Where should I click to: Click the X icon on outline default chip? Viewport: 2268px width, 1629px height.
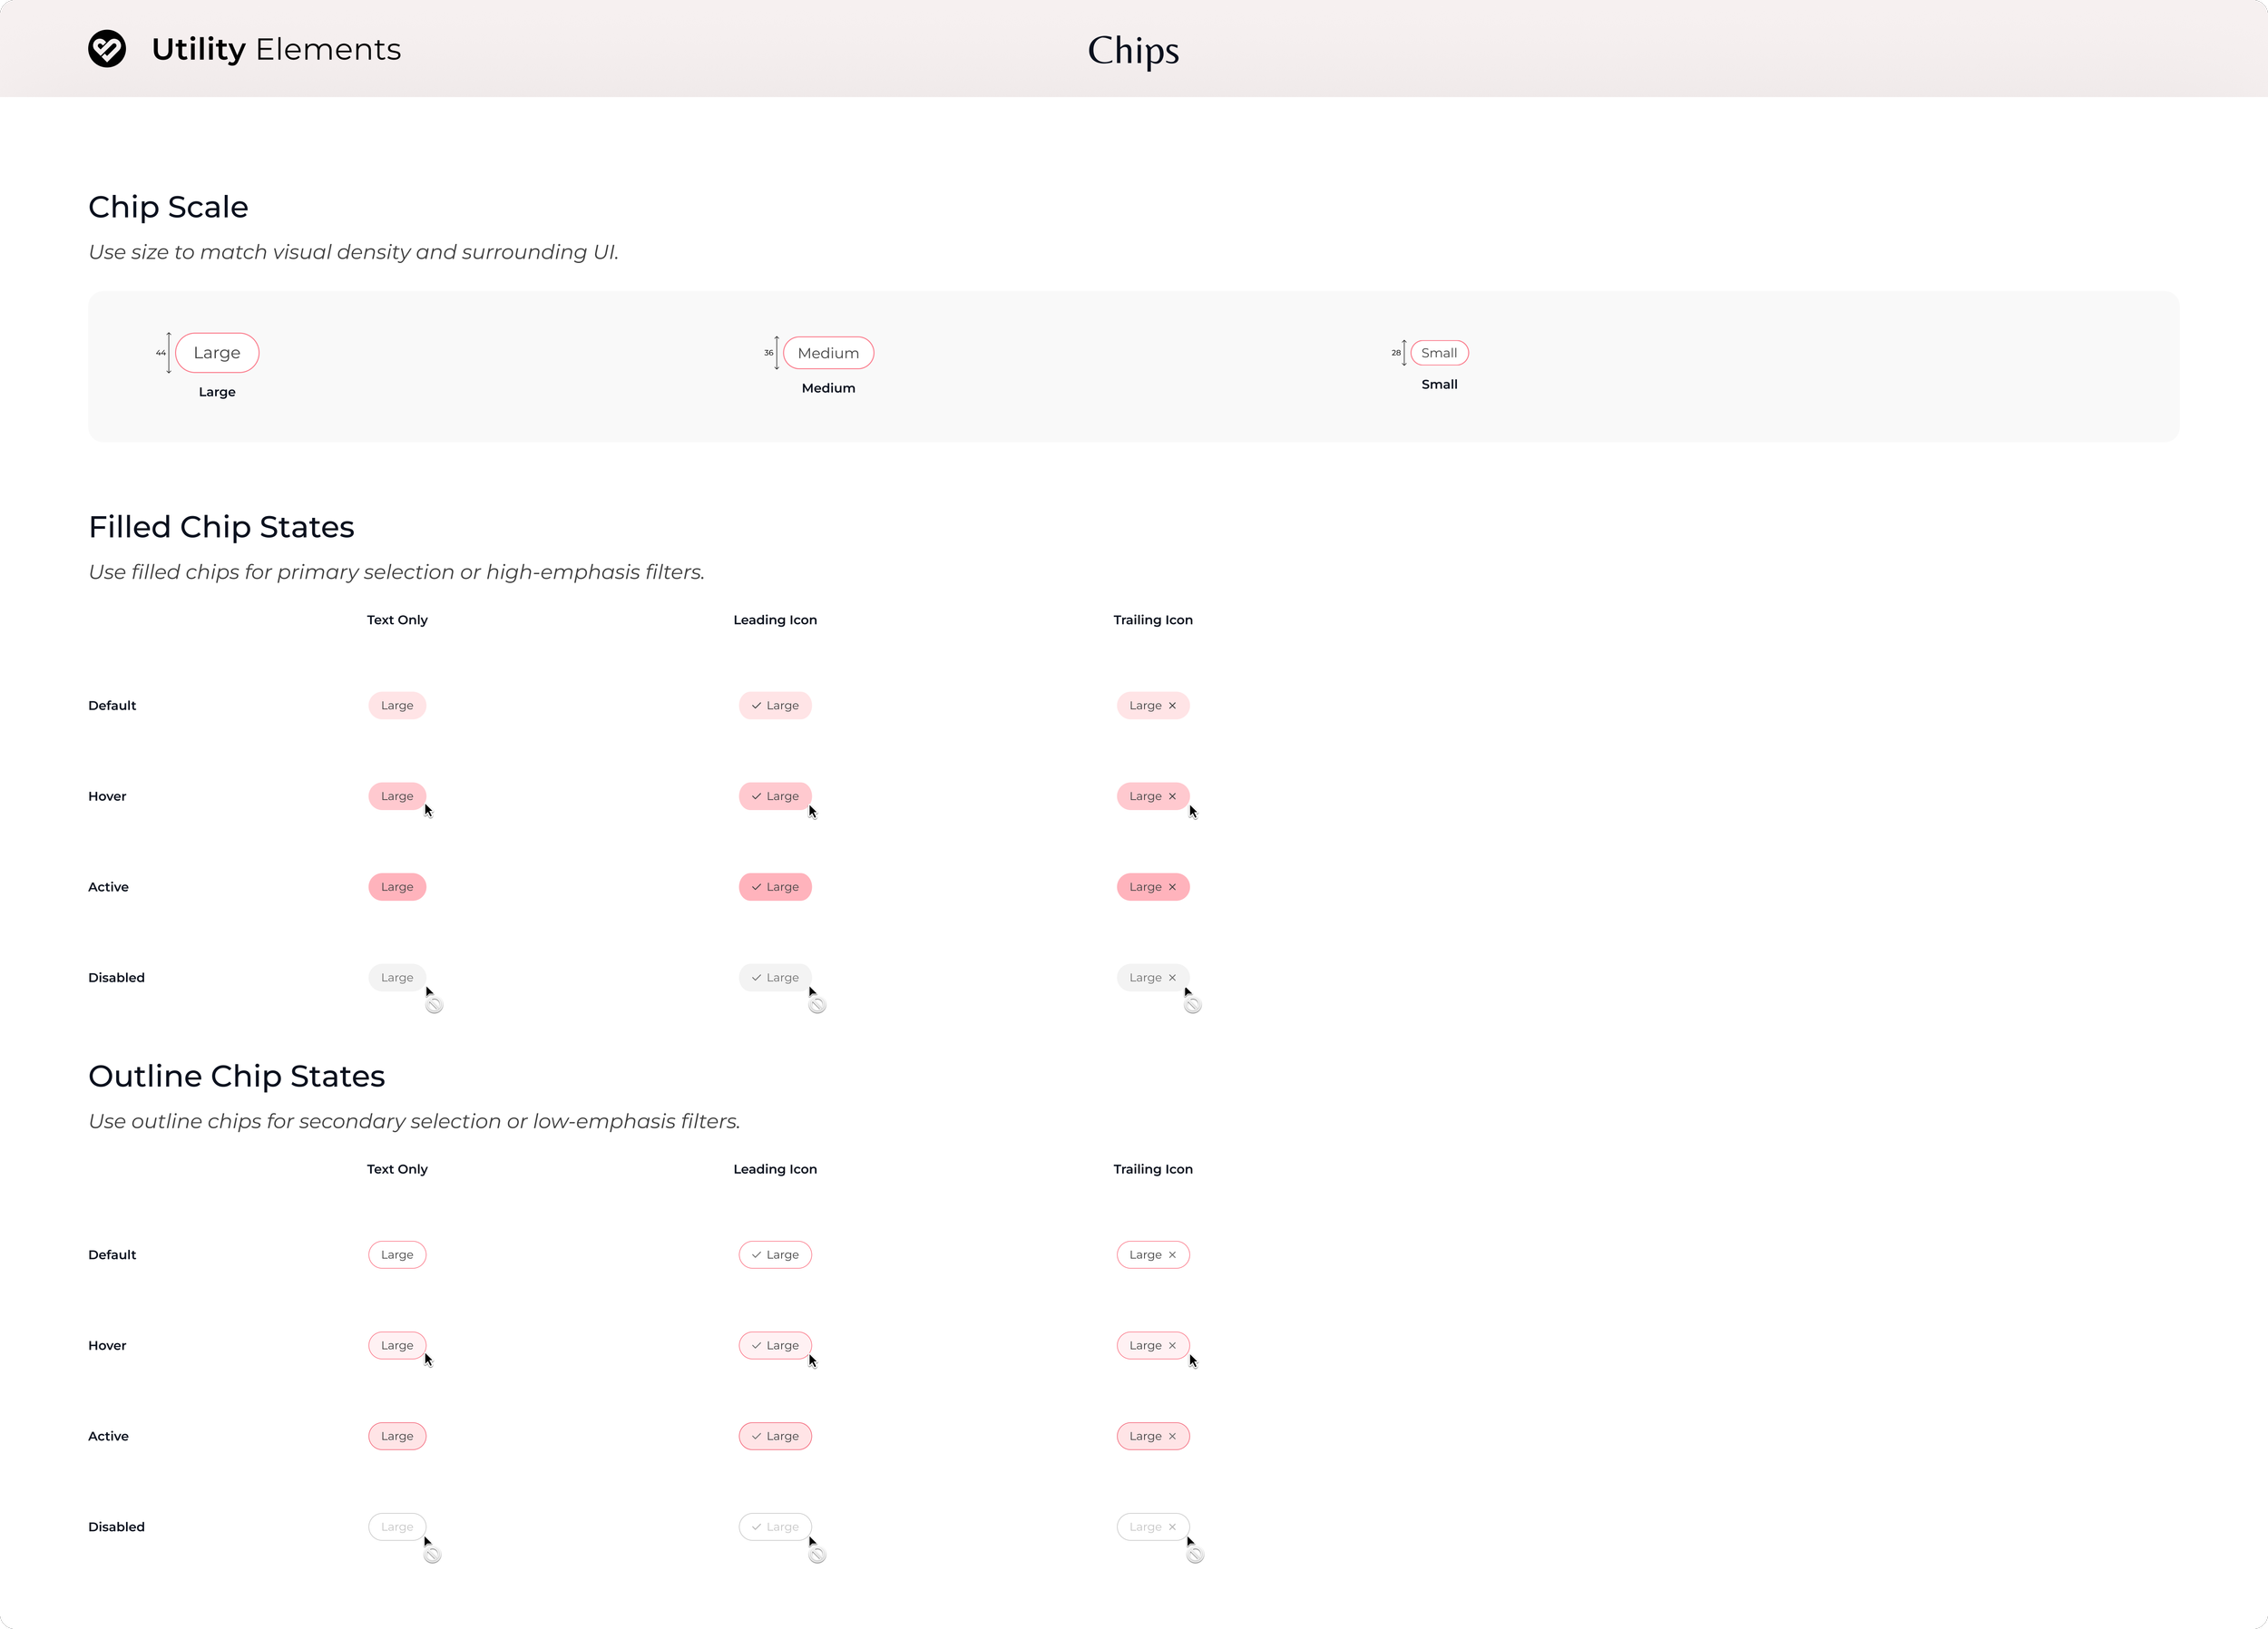pos(1172,1255)
